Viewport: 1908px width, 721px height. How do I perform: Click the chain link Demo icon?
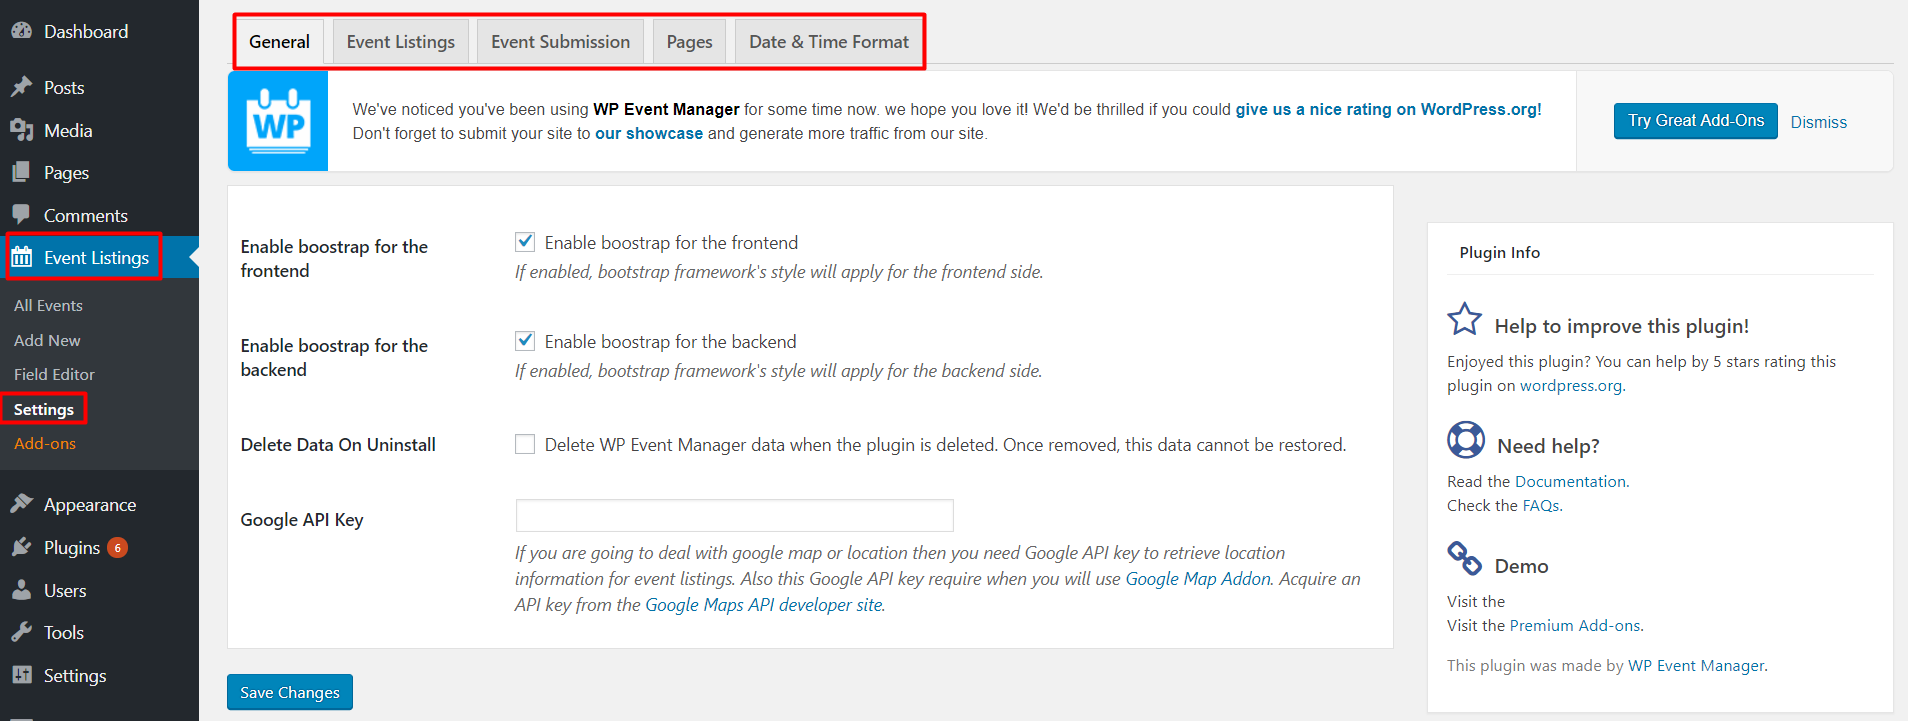[x=1464, y=559]
